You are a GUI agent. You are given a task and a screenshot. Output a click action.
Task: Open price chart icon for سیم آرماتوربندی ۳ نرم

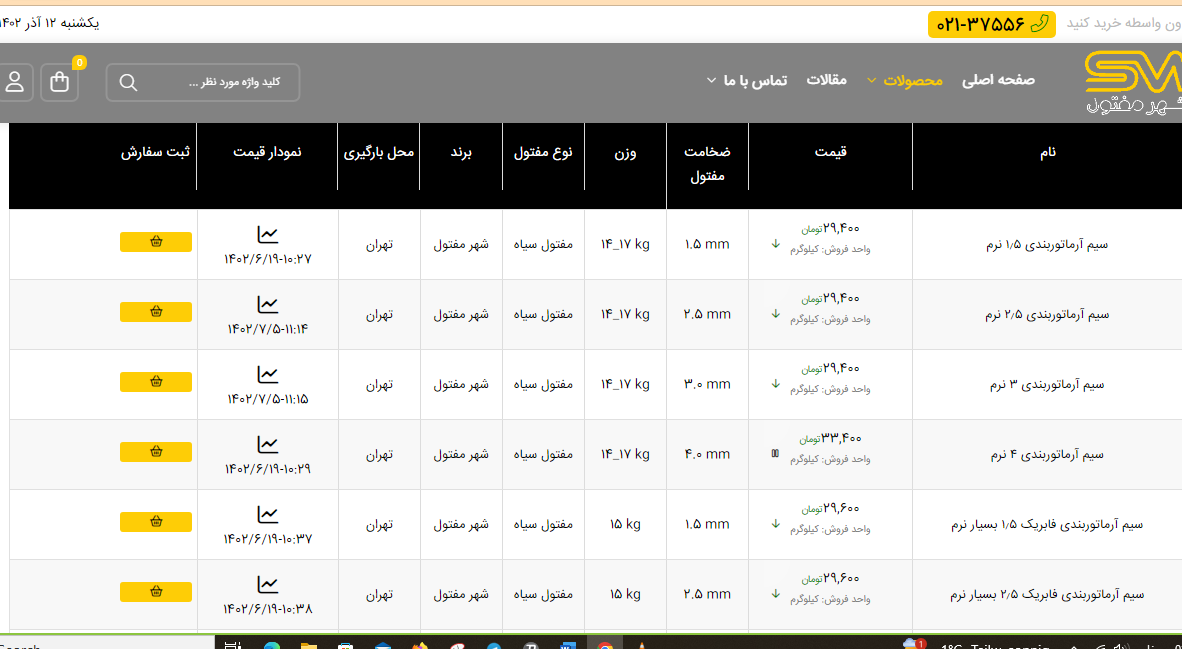point(267,375)
